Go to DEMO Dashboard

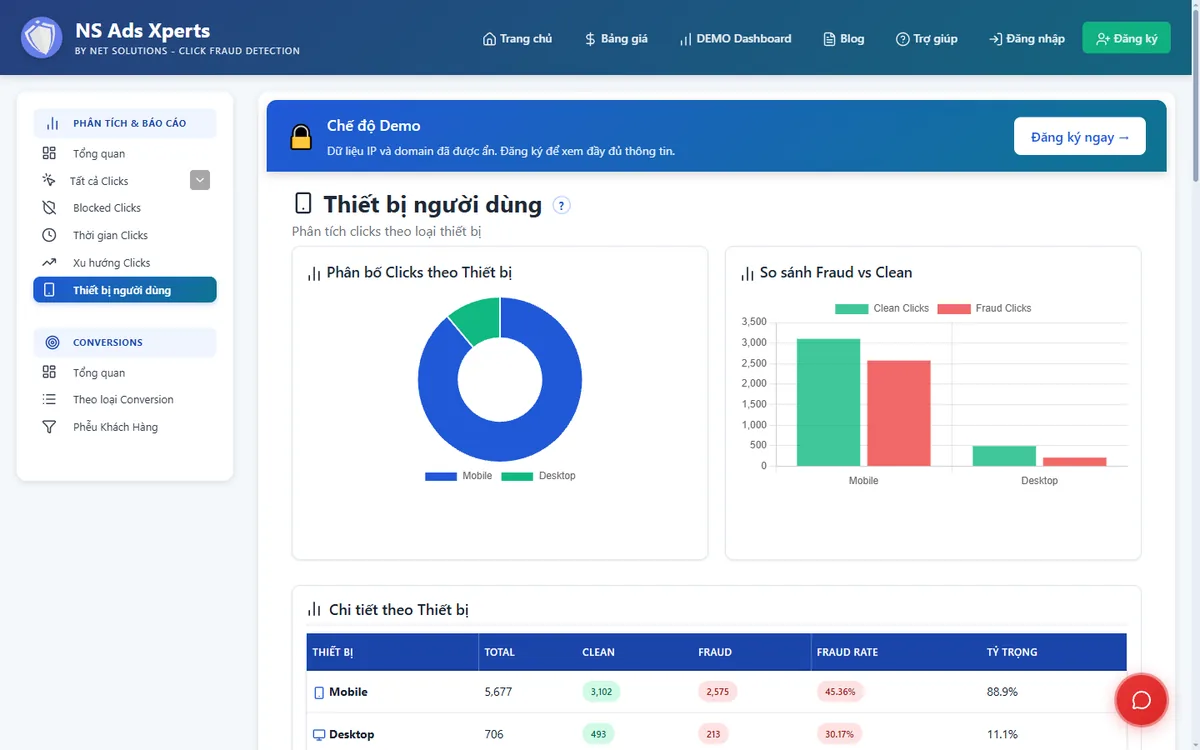(x=735, y=38)
